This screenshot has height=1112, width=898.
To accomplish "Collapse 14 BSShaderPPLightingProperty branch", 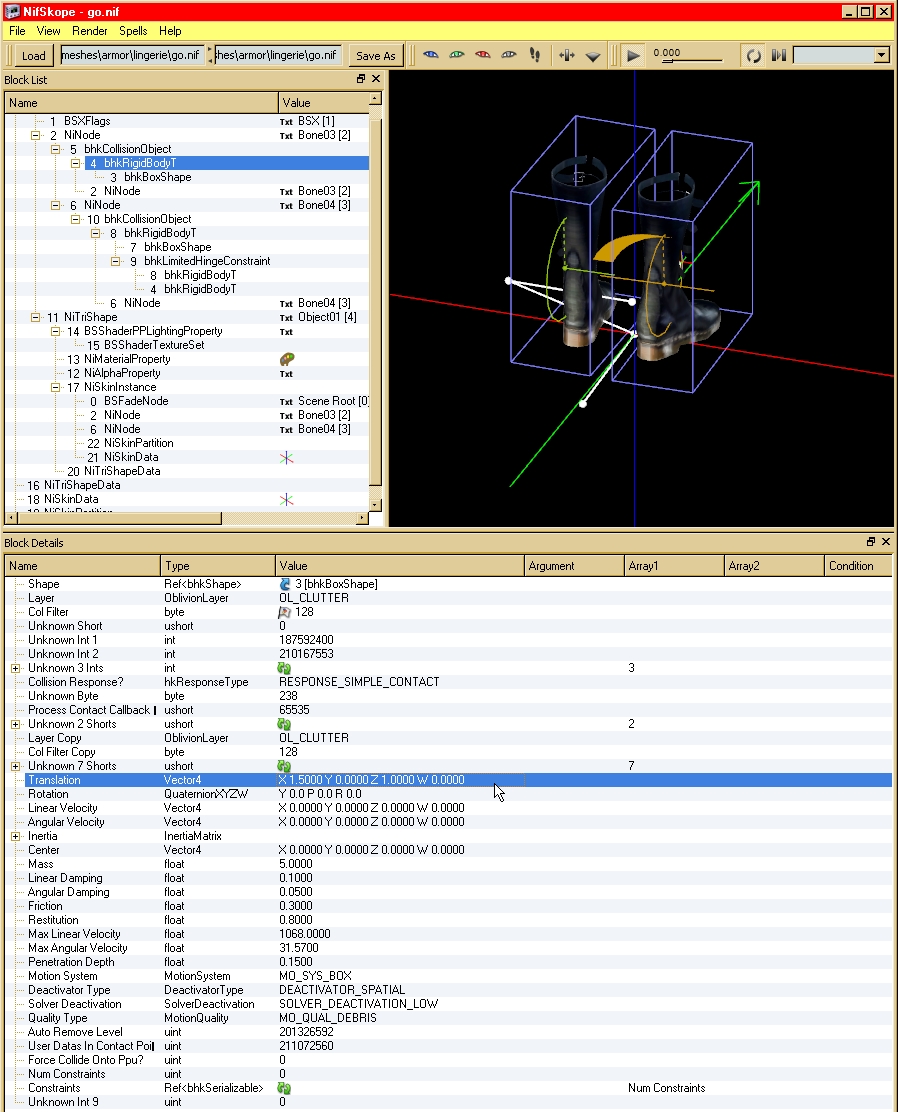I will (55, 331).
